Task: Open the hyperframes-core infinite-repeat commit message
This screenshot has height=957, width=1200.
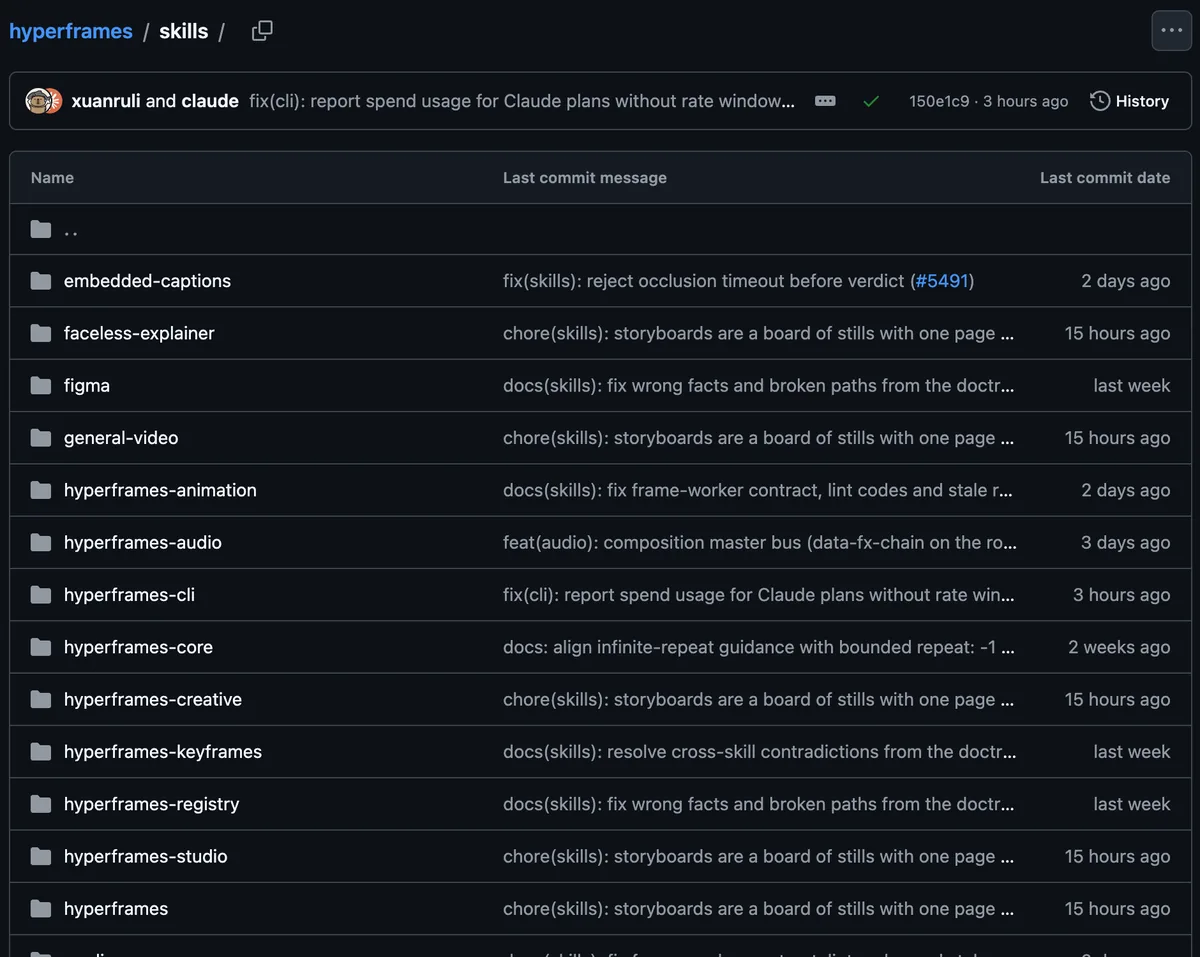Action: click(759, 647)
